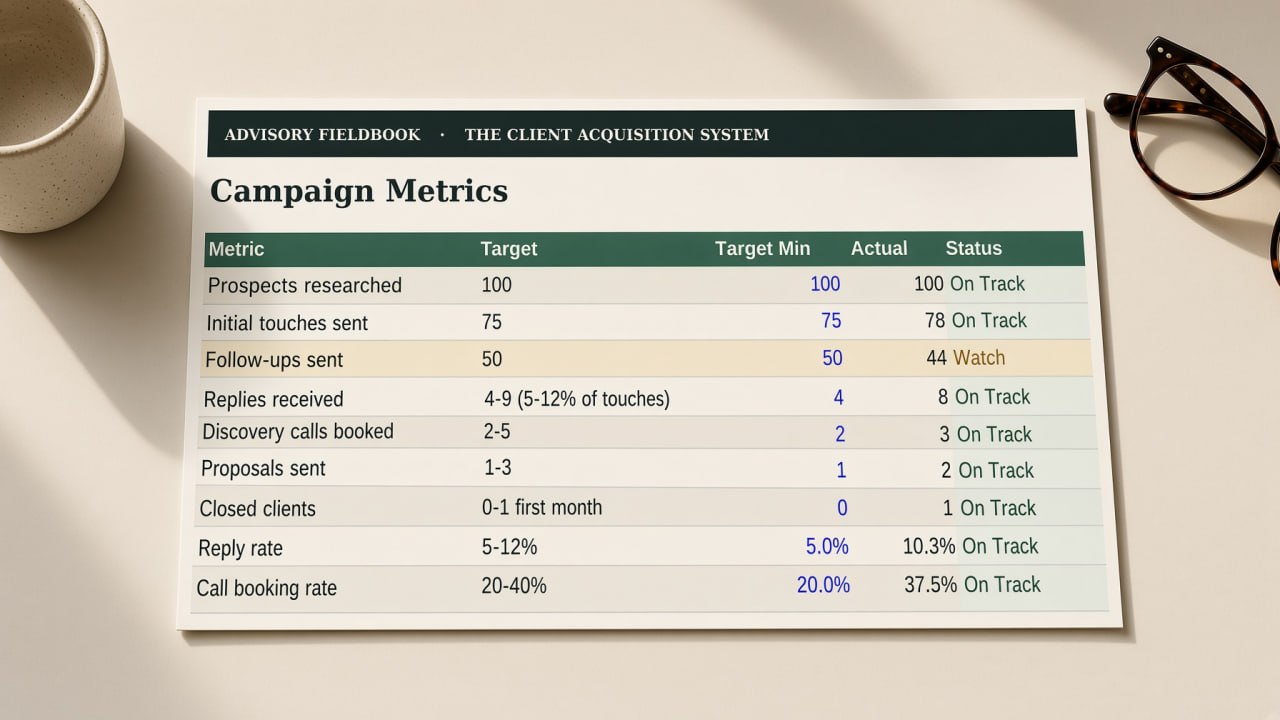
Task: Select the 'Reply rate' row label
Action: [241, 549]
